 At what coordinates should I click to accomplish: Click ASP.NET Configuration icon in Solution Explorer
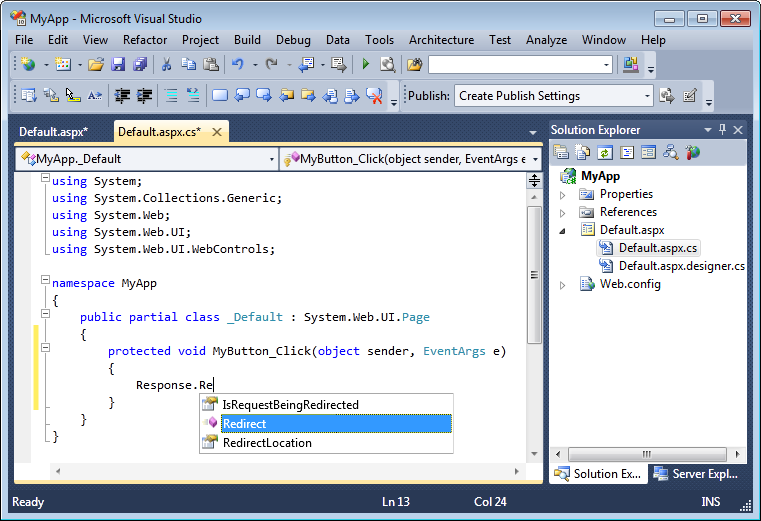tap(693, 153)
